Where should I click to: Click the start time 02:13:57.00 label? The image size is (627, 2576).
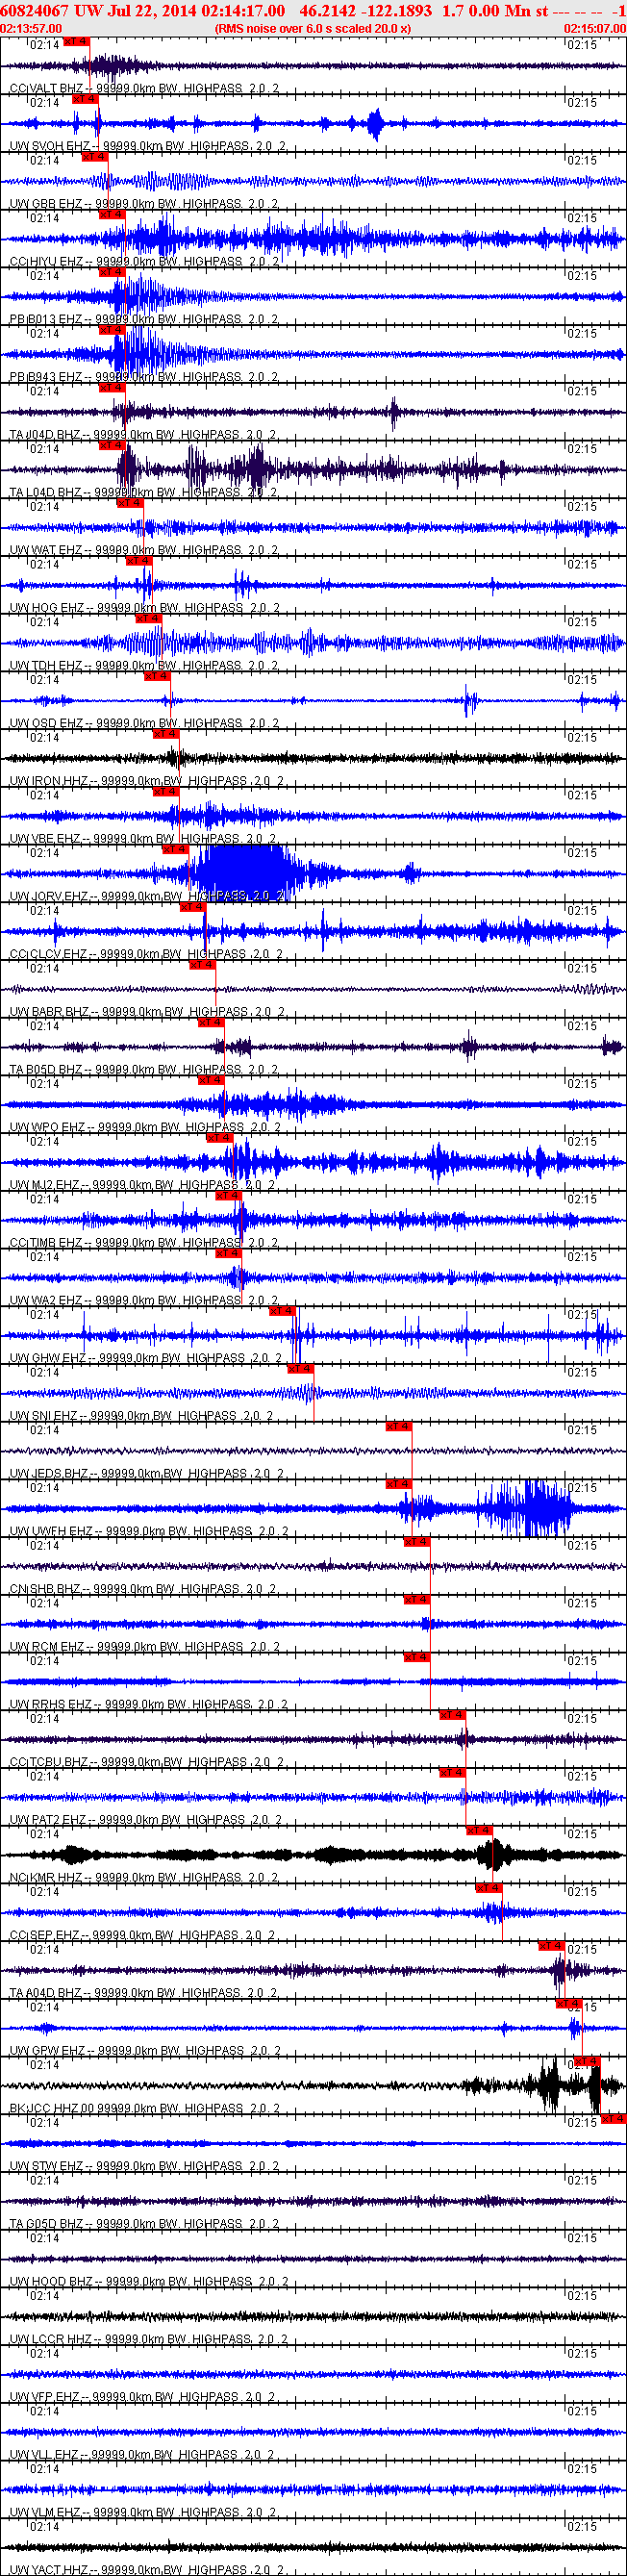click(31, 29)
